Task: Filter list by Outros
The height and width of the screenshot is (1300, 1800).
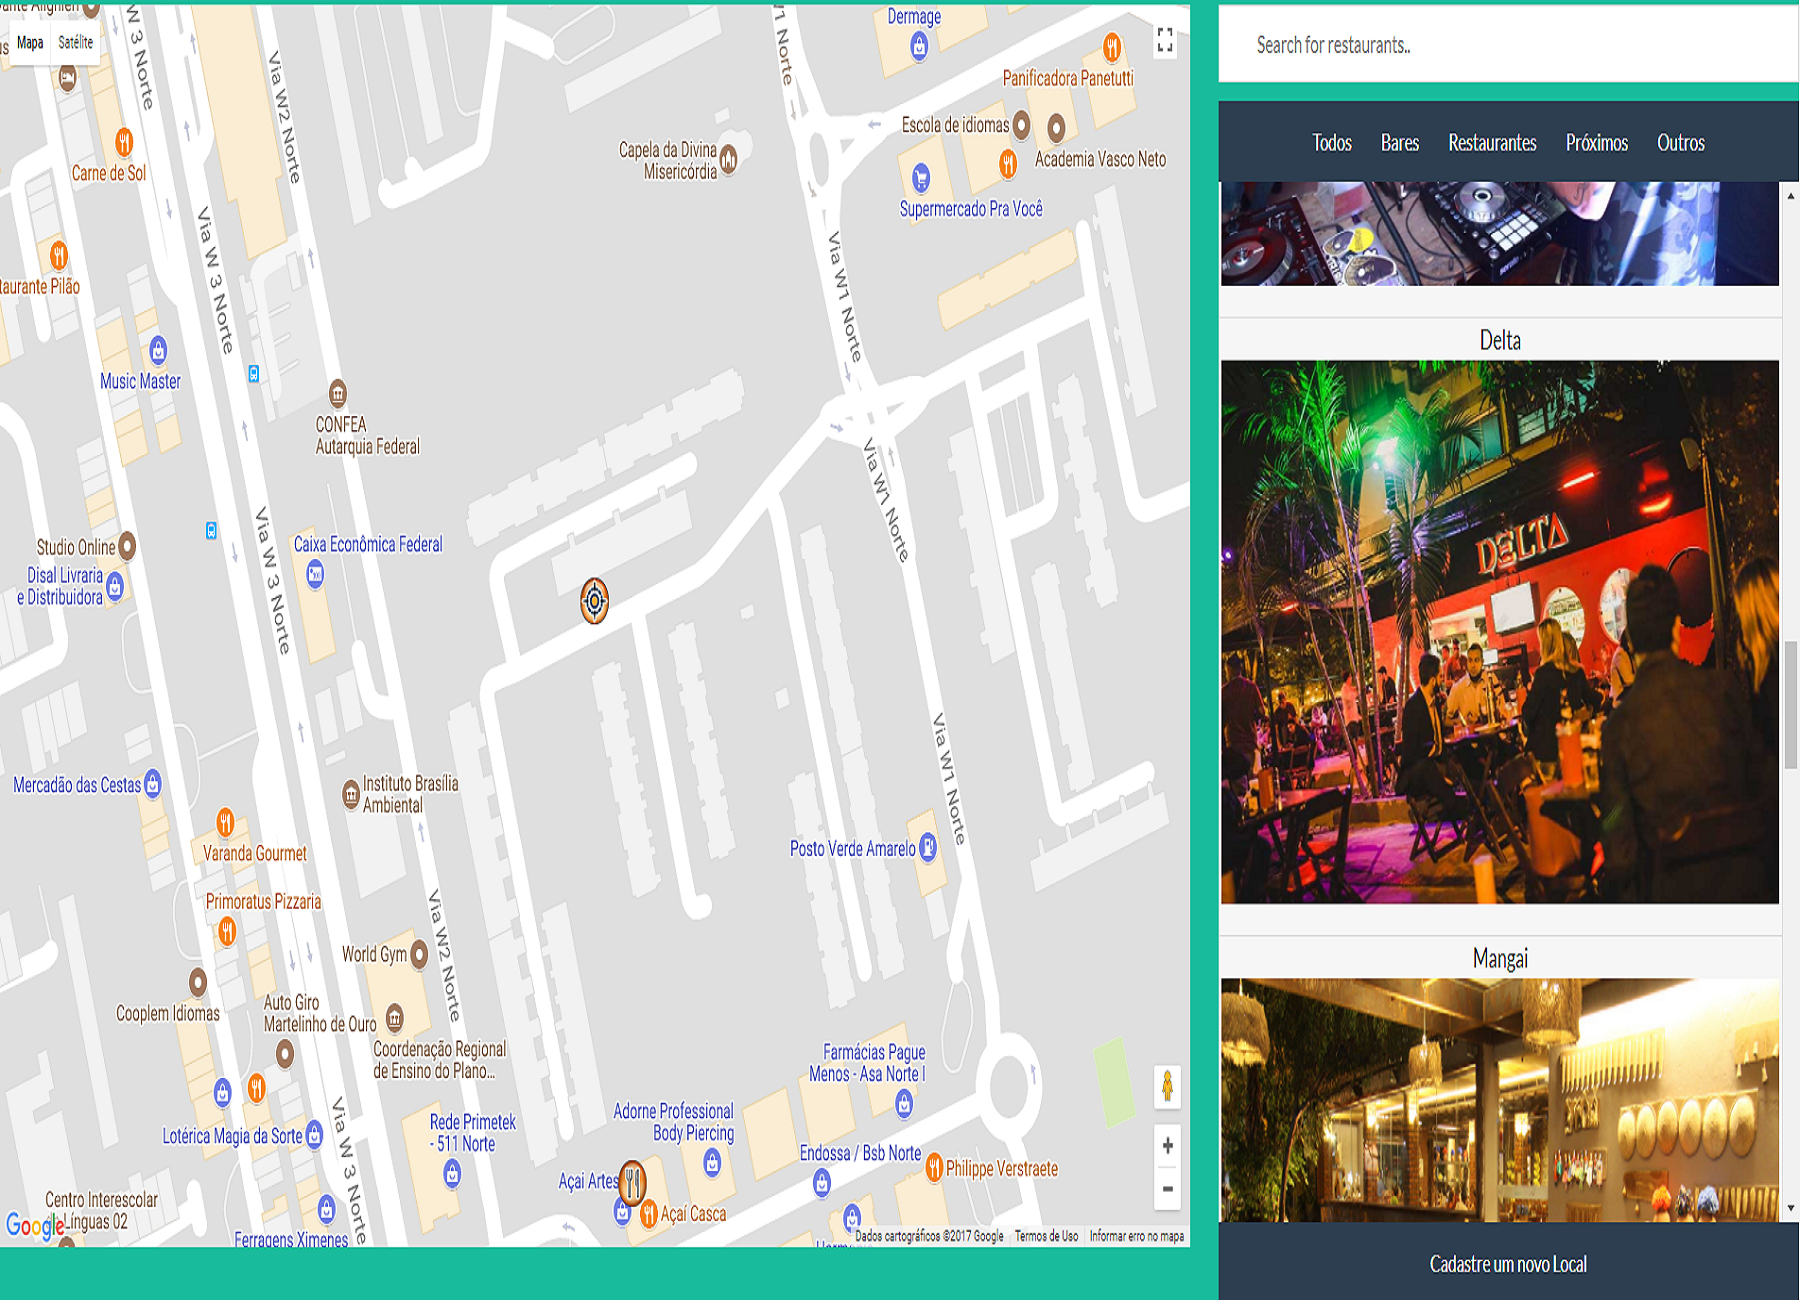Action: [1681, 143]
